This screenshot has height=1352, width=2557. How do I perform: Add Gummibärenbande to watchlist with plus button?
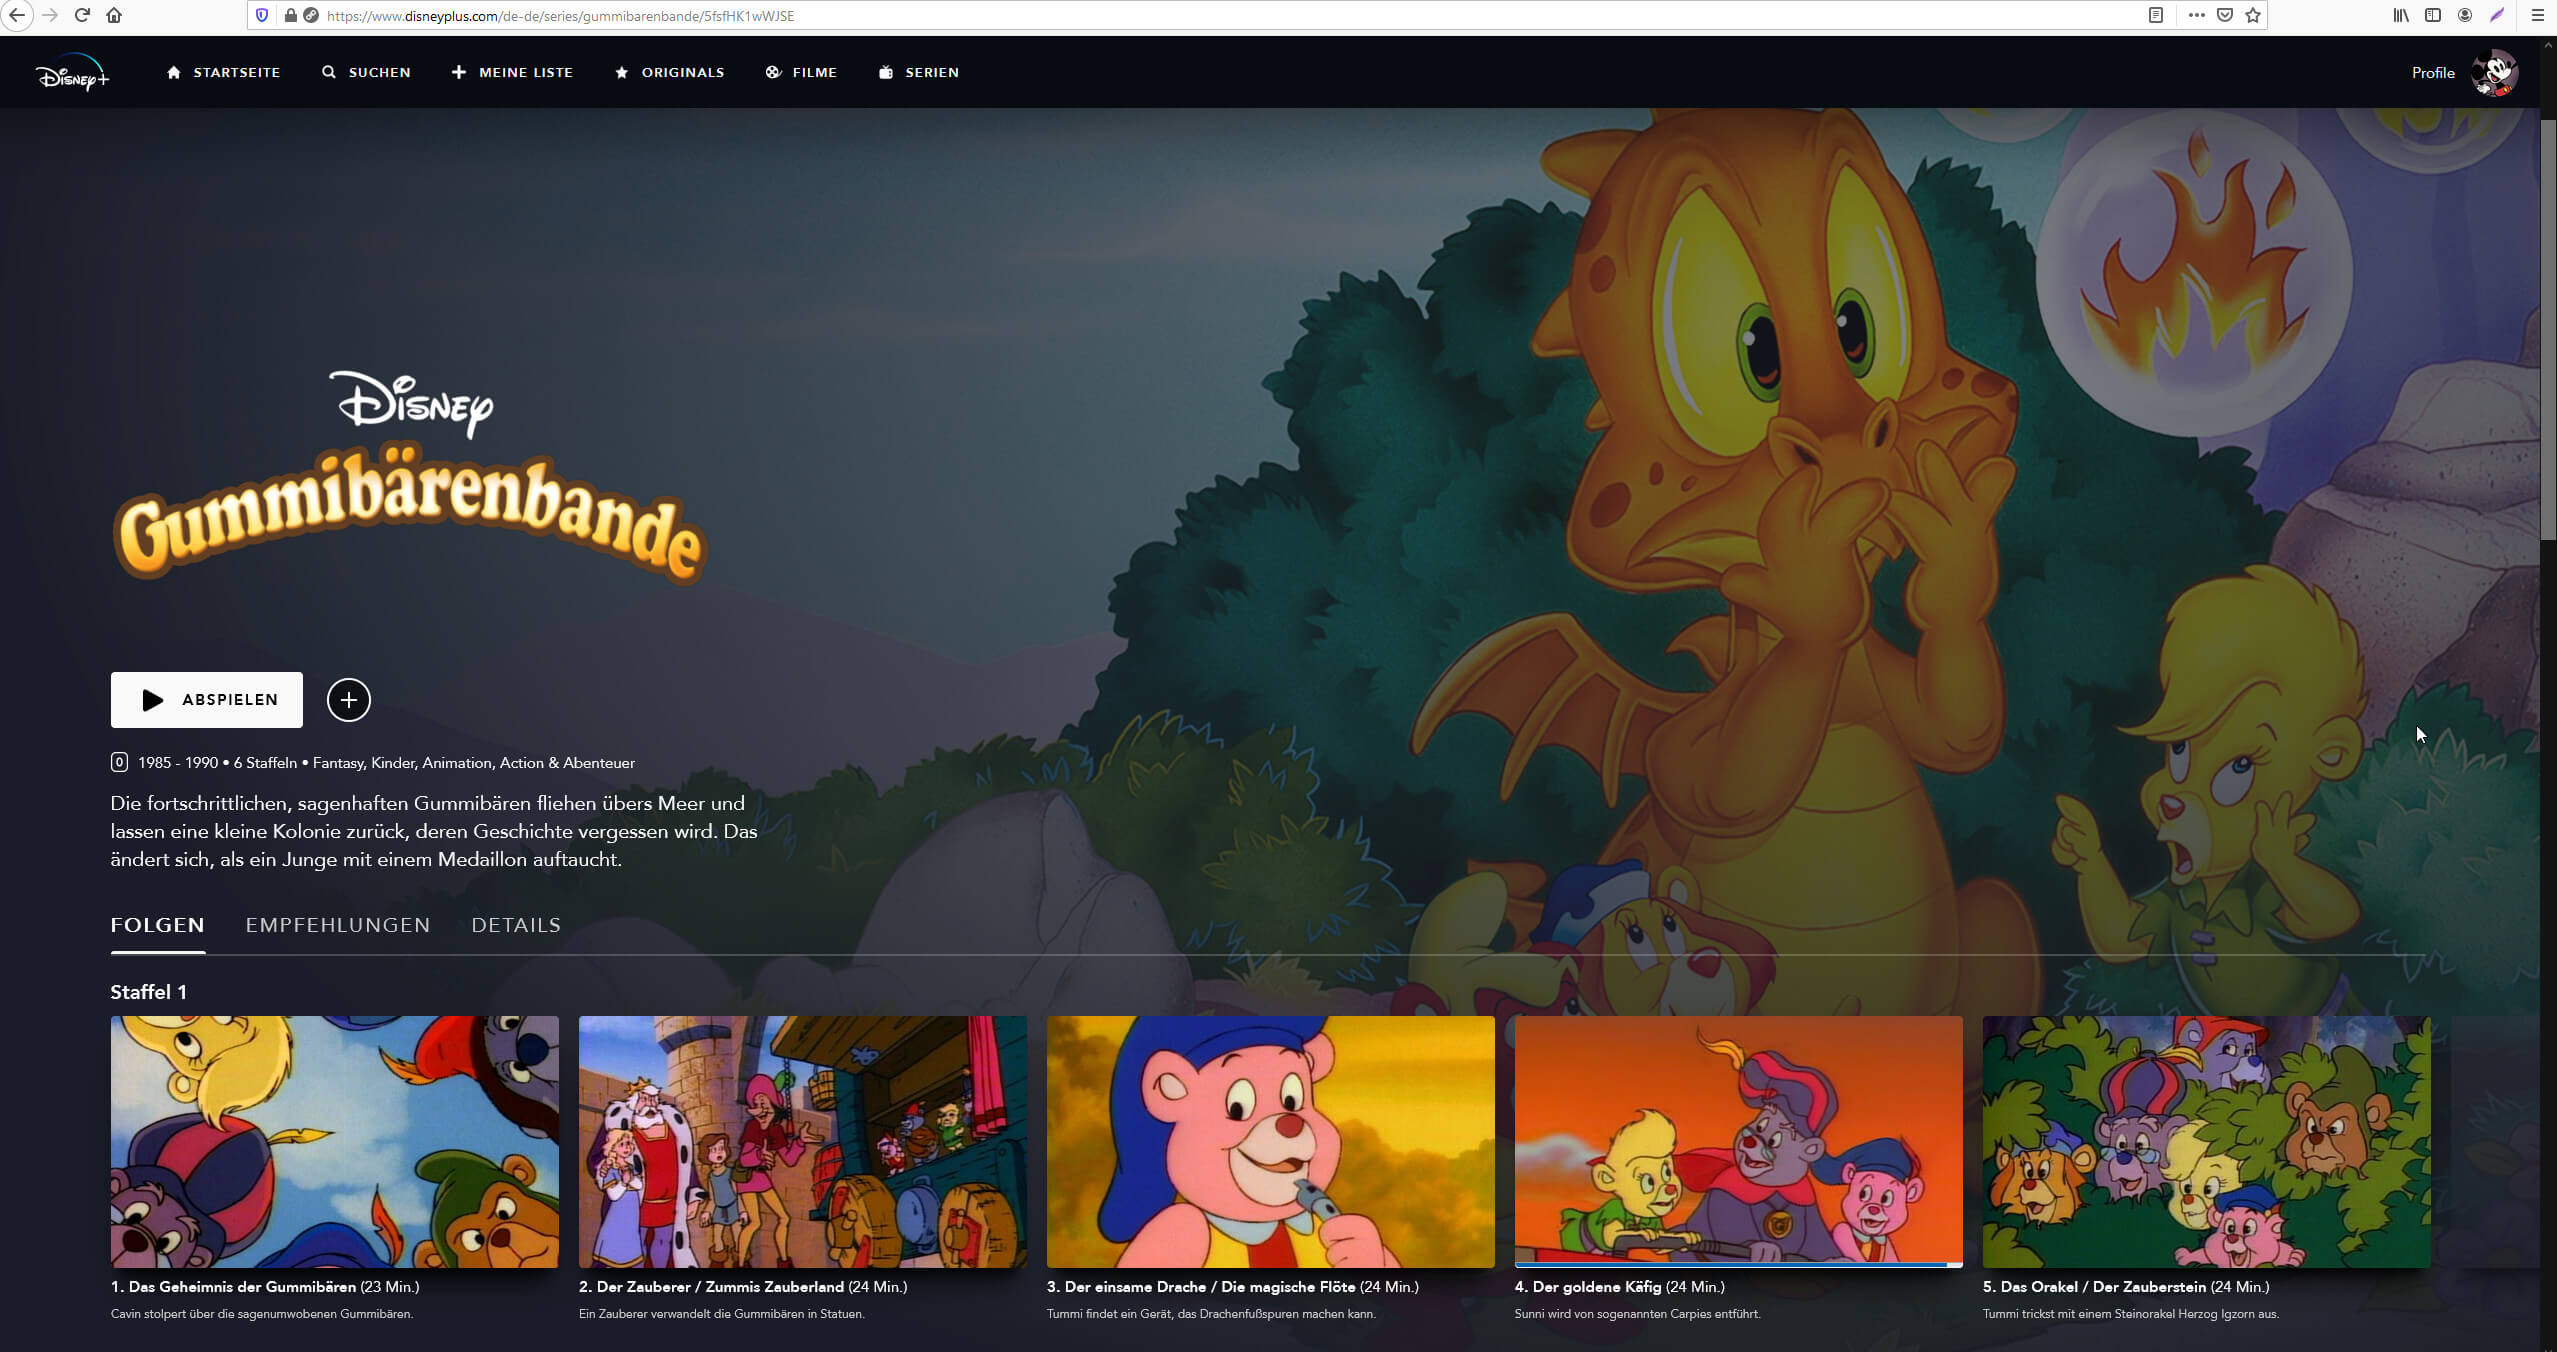point(348,700)
